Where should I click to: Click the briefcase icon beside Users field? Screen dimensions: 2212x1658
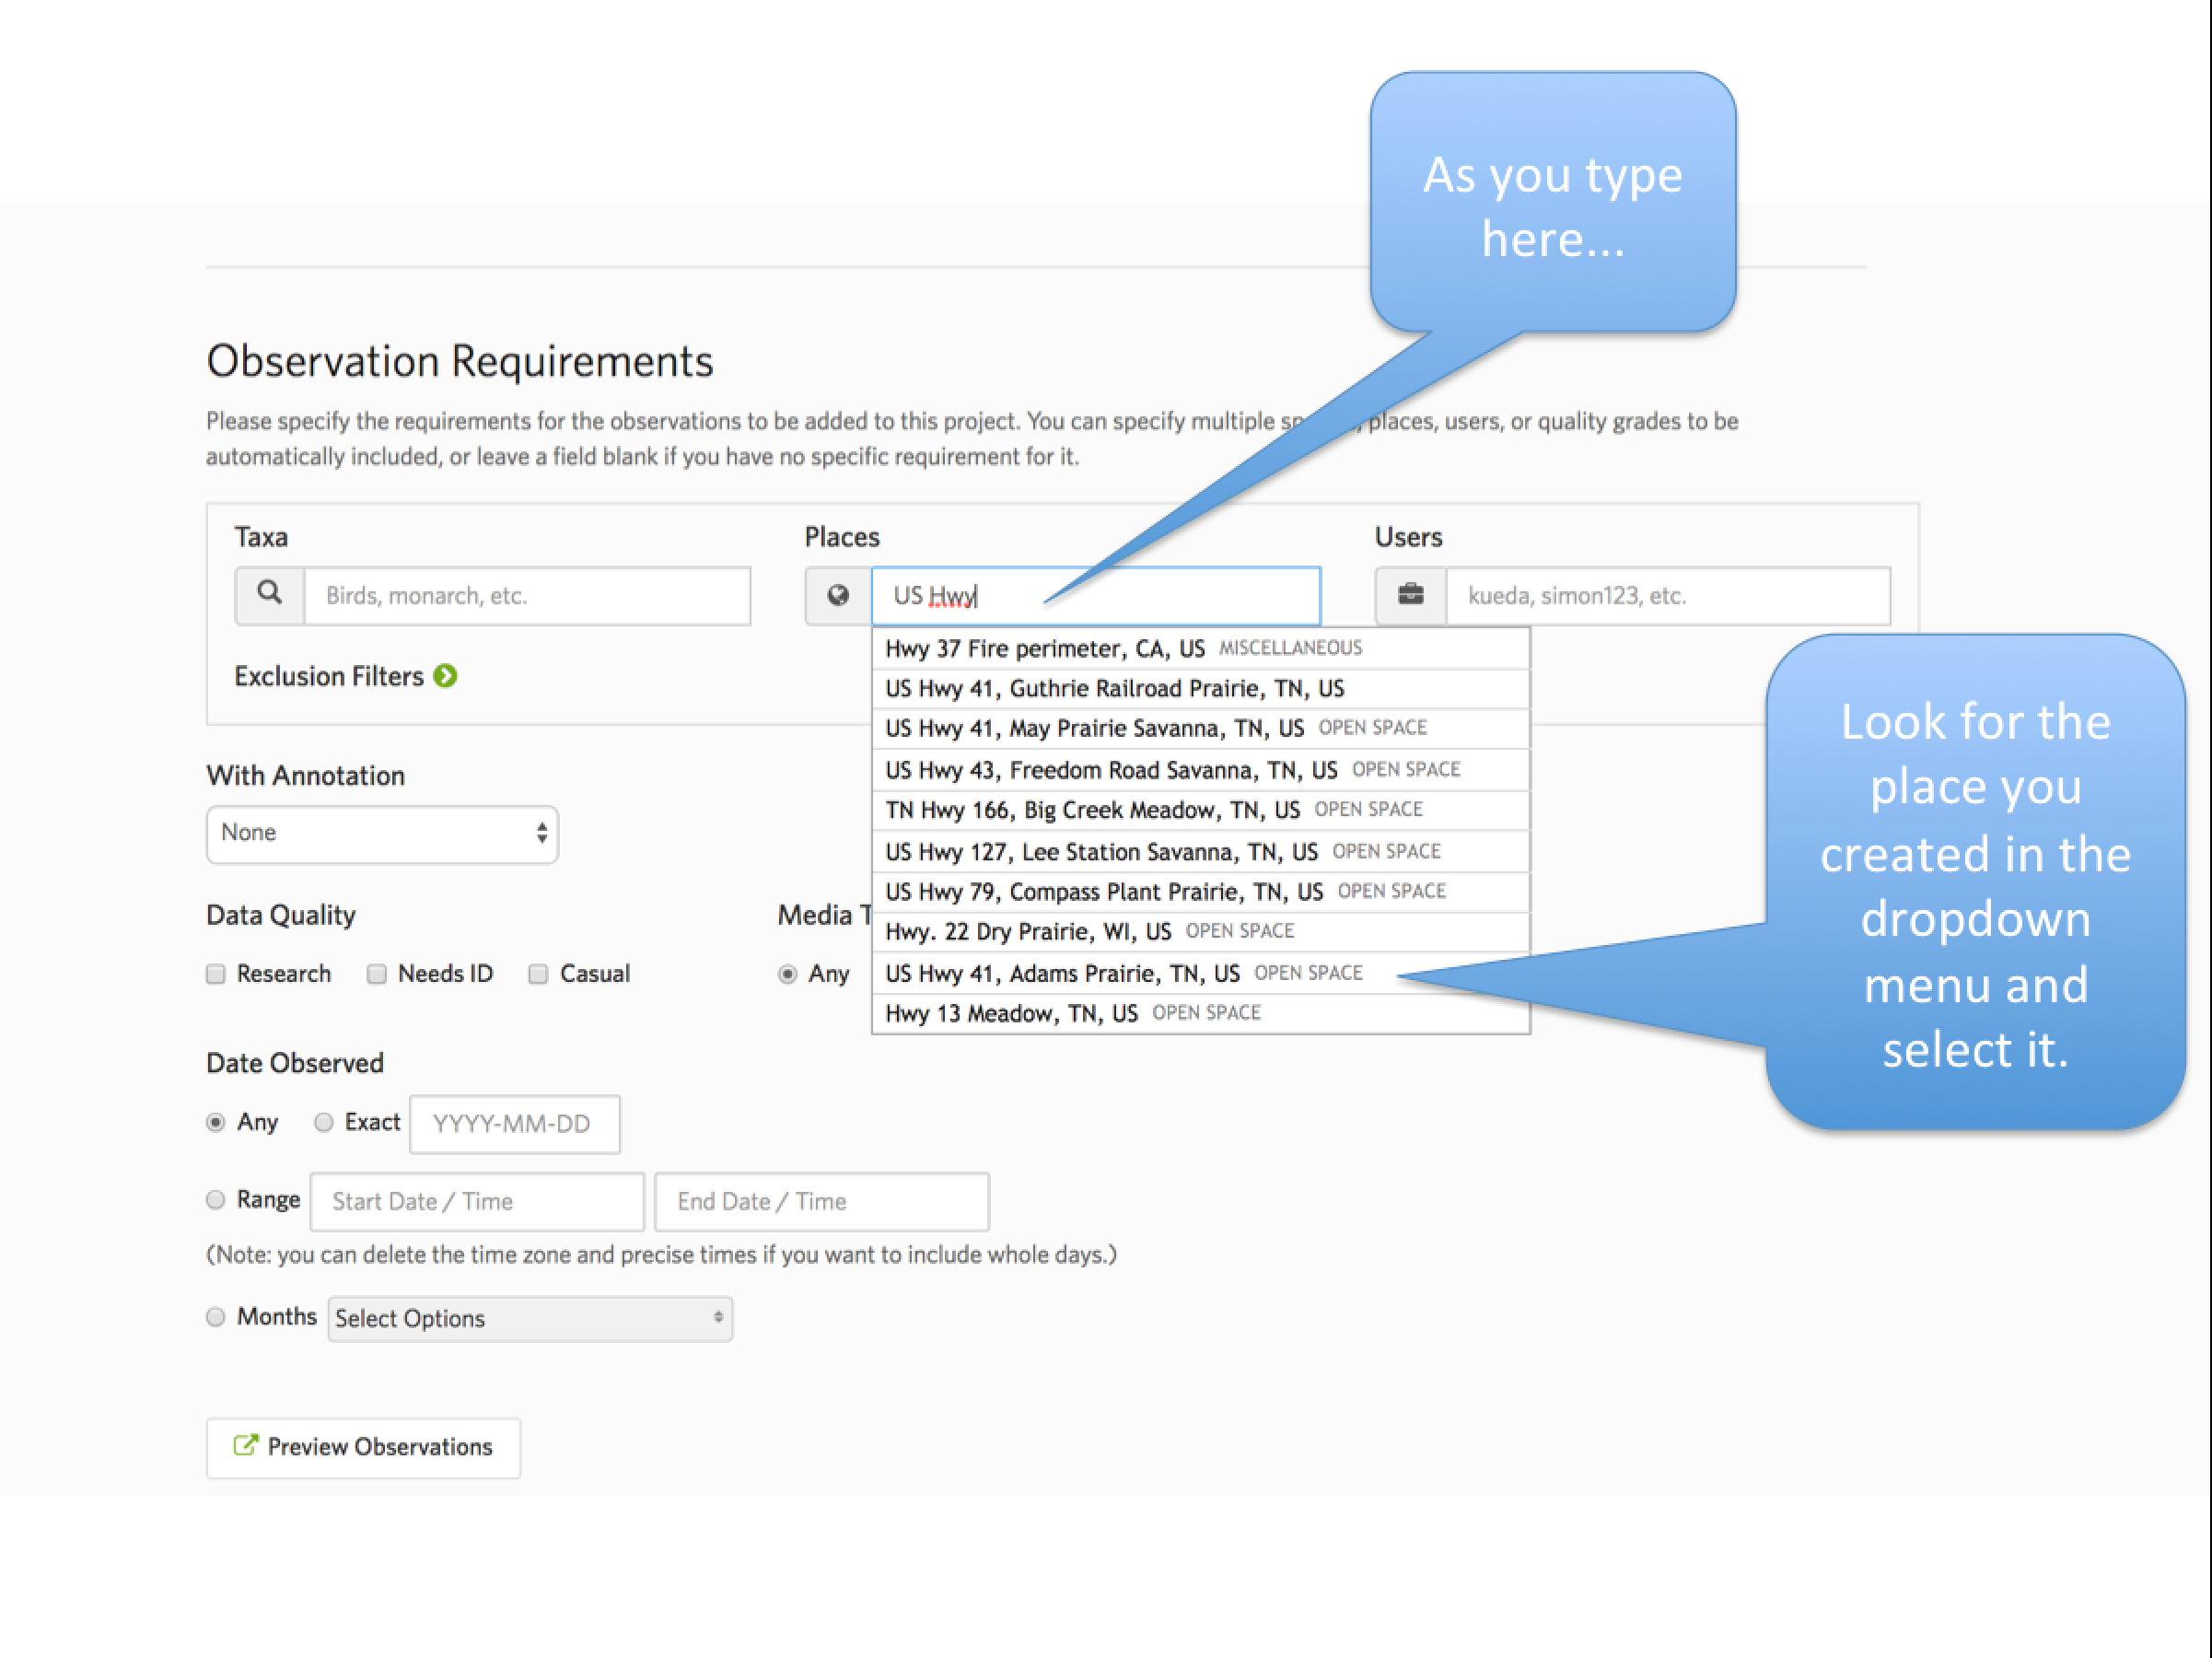coord(1410,596)
